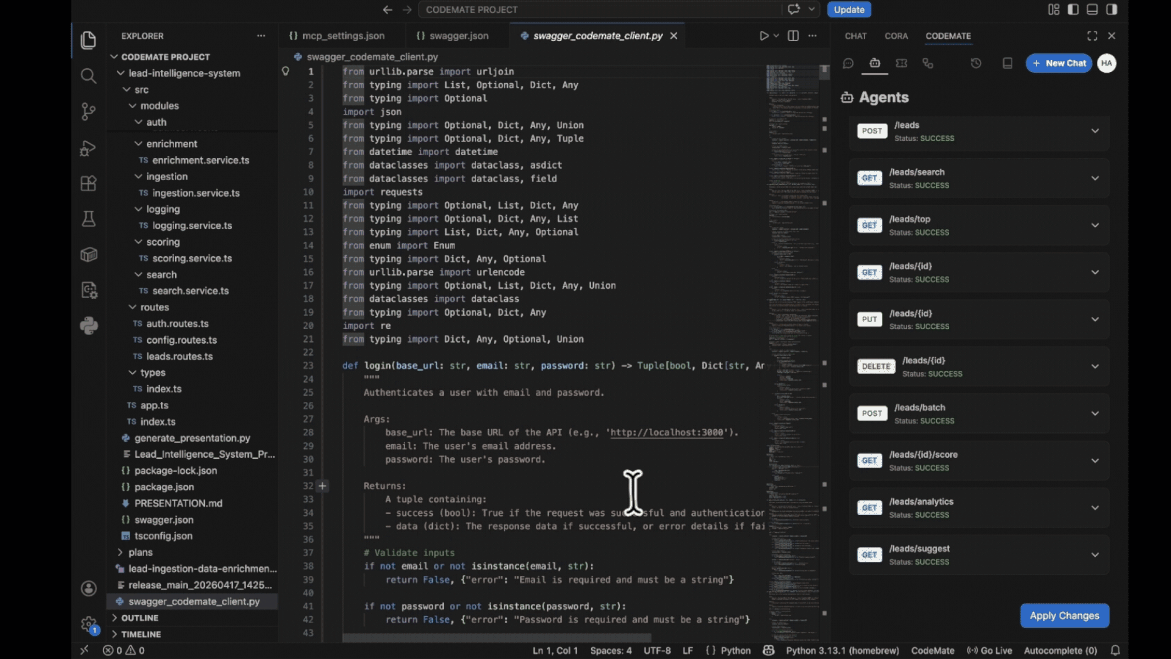The height and width of the screenshot is (659, 1171).
Task: Open the Python extension icon in activity bar
Action: (x=88, y=325)
